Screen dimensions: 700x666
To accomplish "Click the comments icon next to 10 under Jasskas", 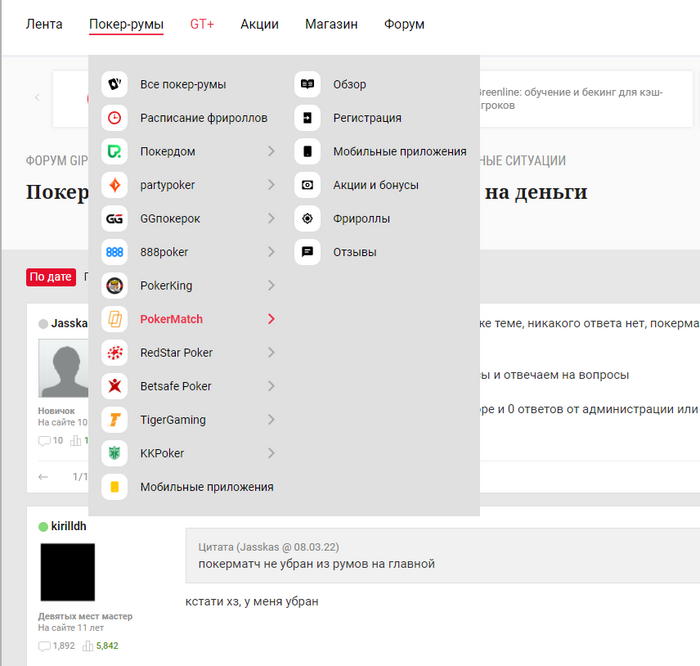I will pos(44,441).
